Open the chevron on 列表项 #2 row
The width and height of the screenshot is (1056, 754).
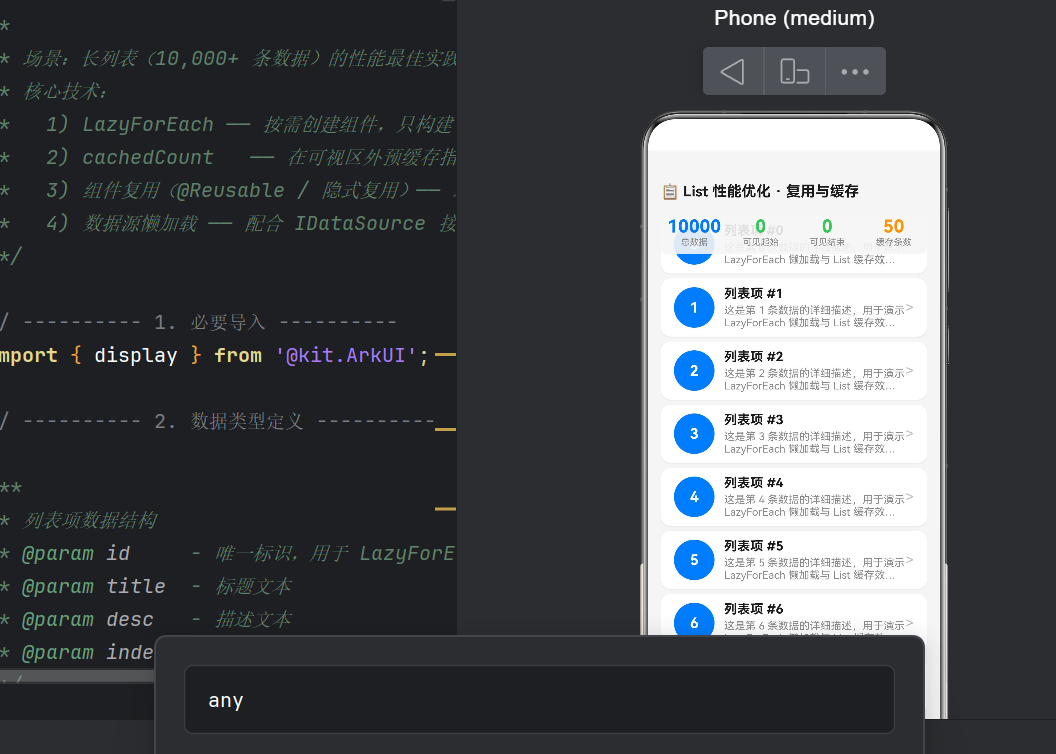(x=910, y=371)
